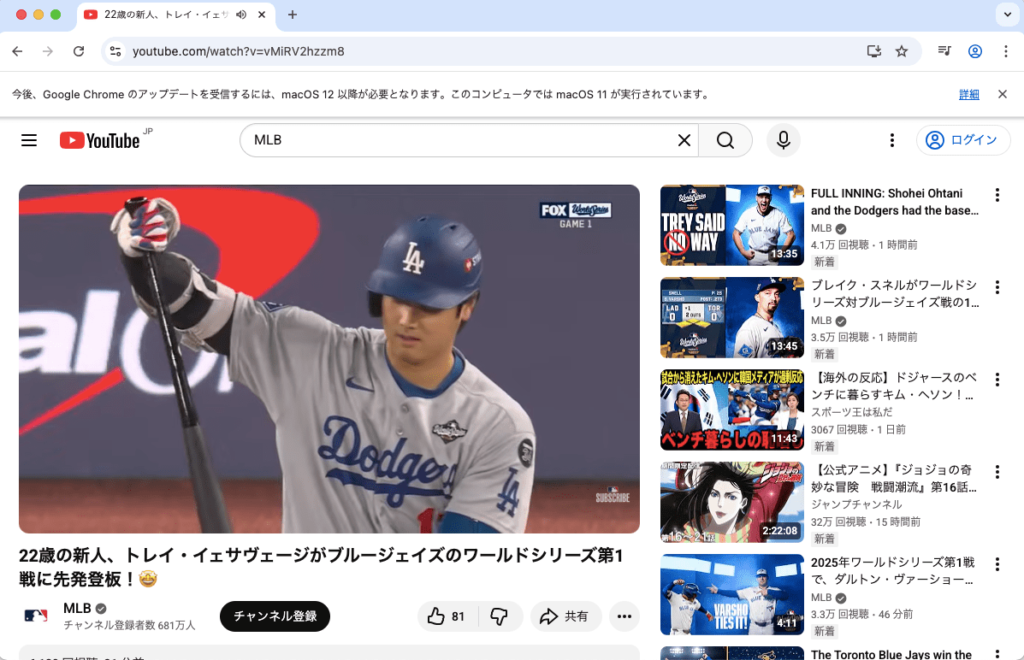Open a new browser tab

click(293, 14)
